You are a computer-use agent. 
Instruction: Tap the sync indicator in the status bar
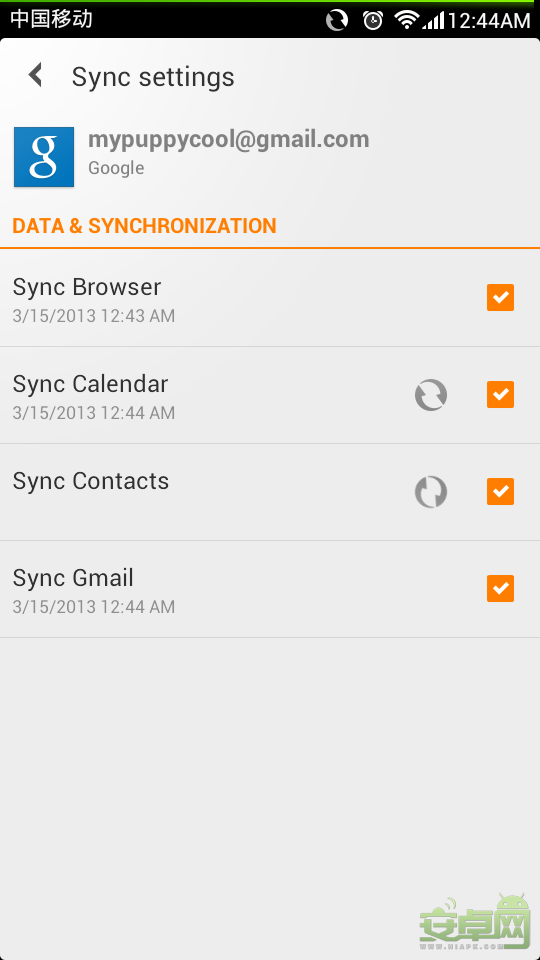coord(336,20)
